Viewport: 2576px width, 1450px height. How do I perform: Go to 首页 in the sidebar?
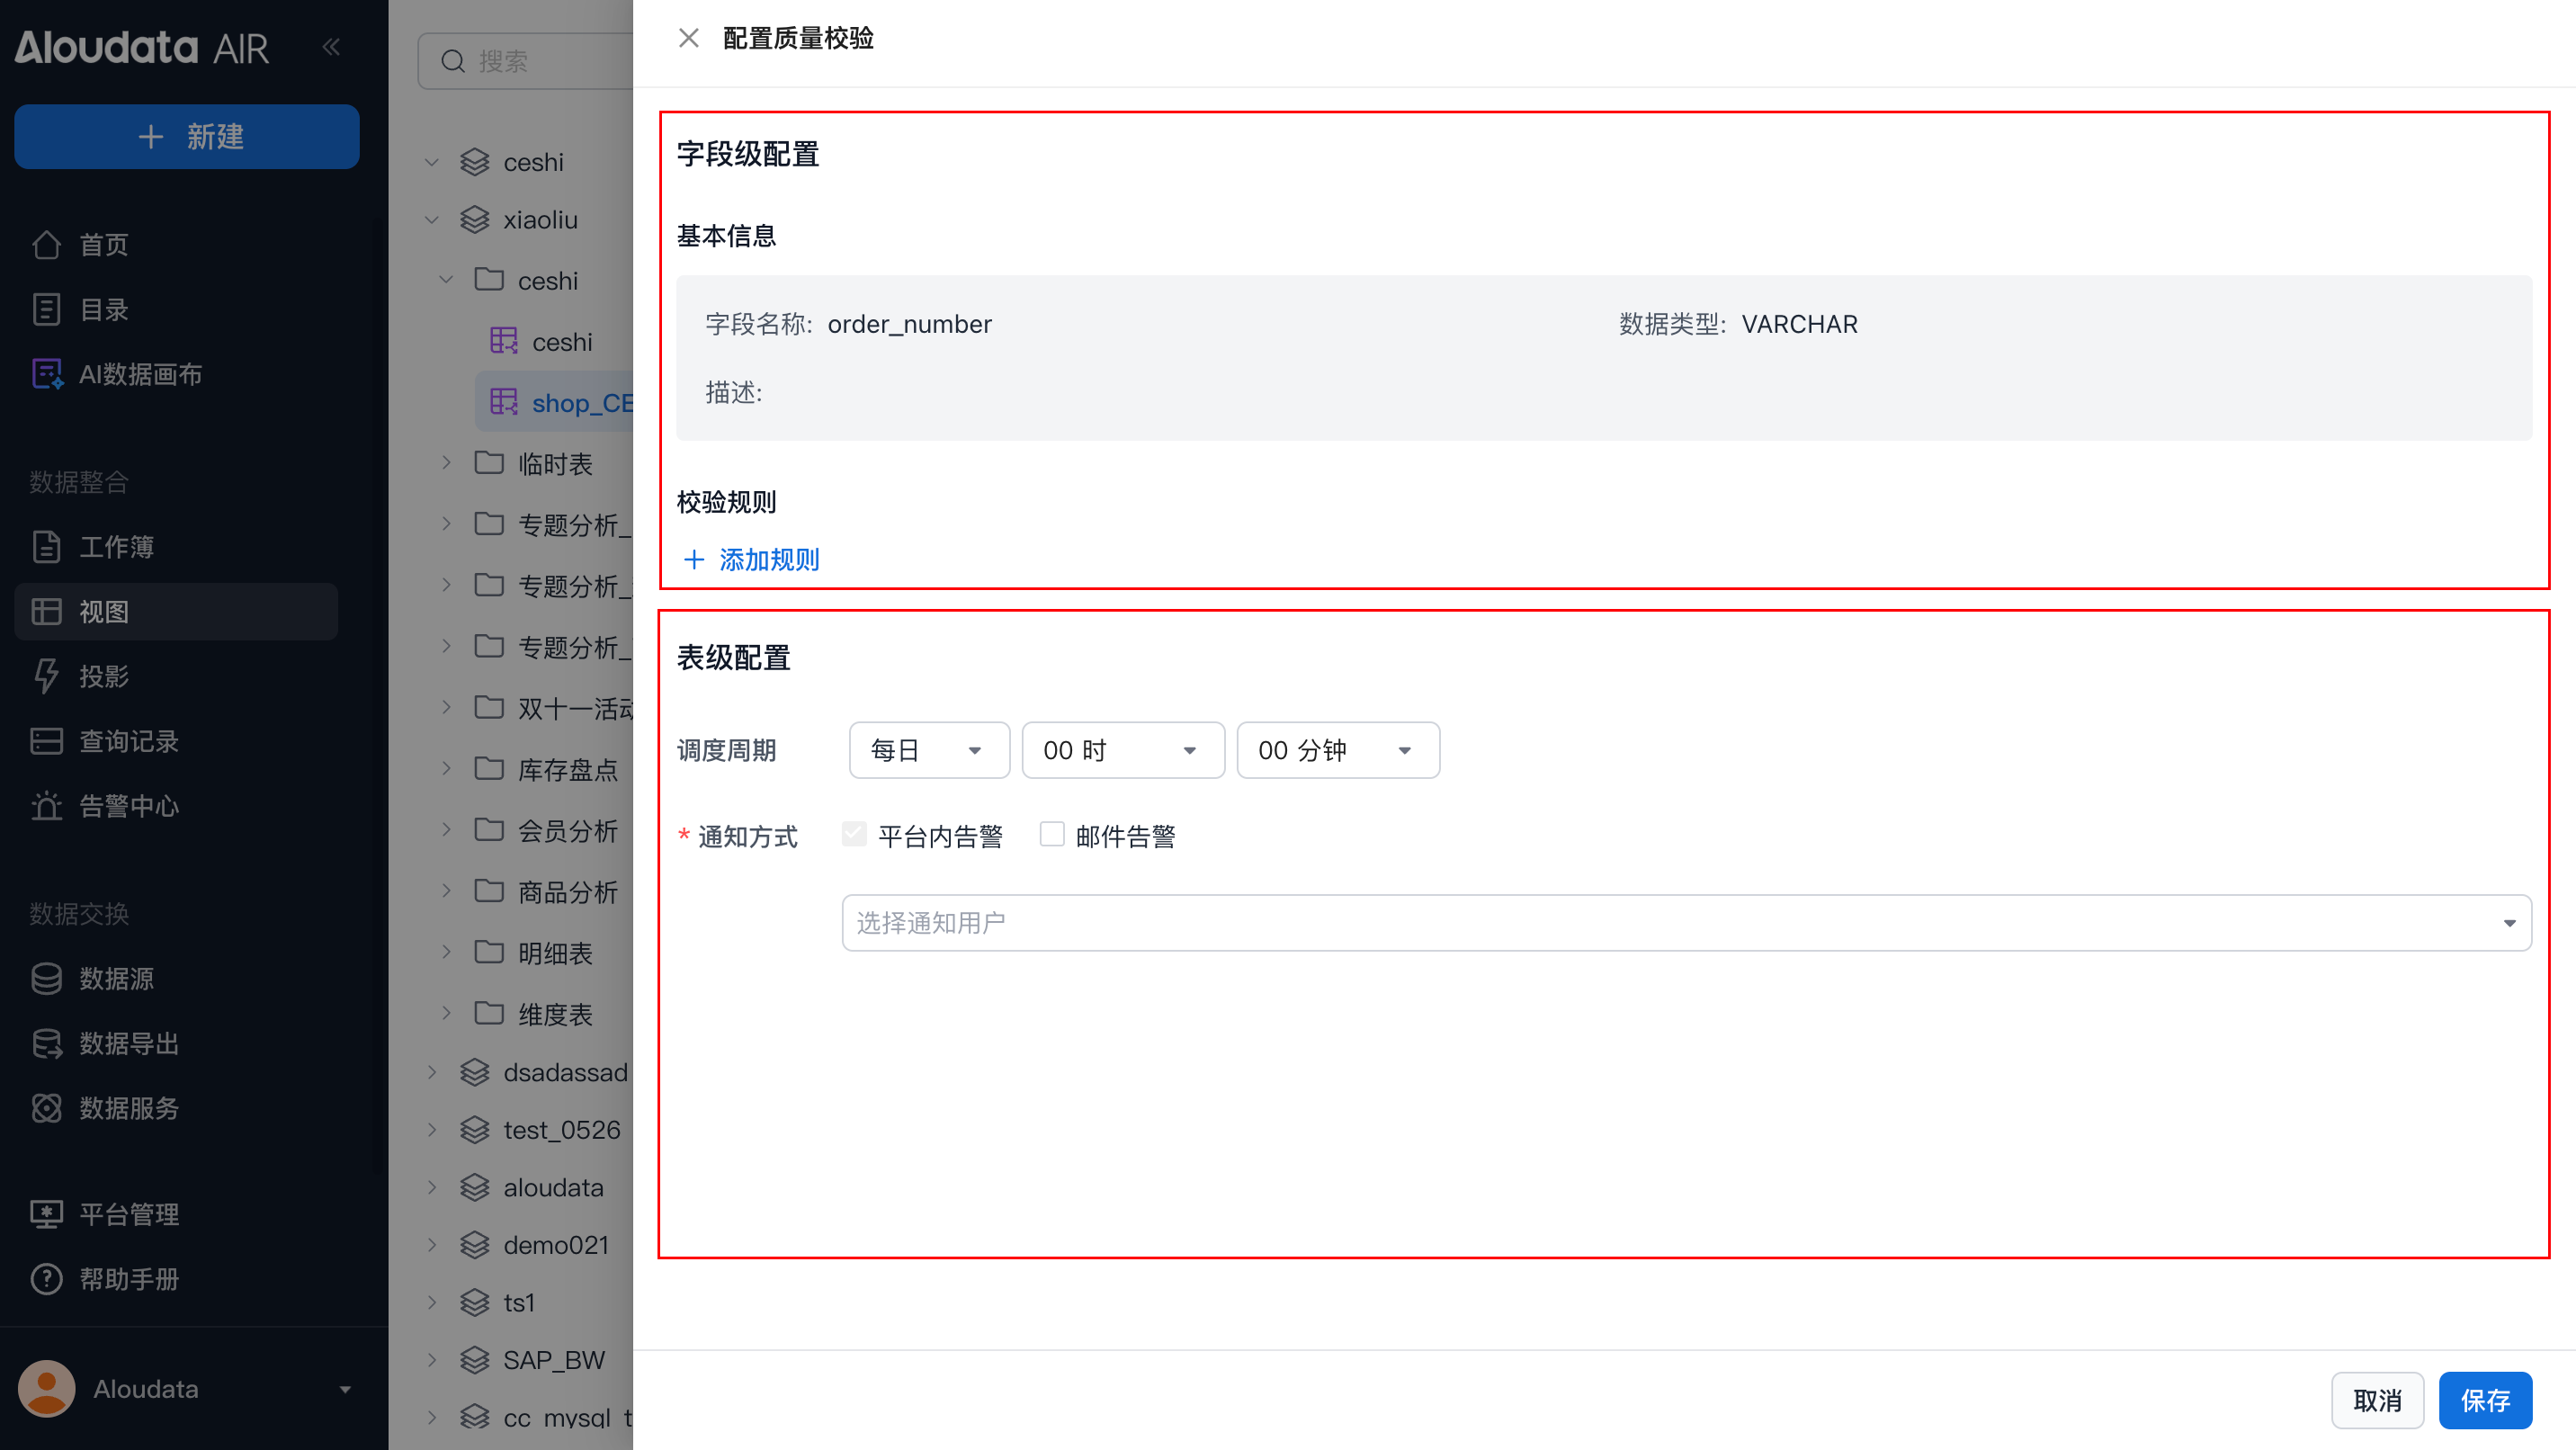click(x=103, y=245)
